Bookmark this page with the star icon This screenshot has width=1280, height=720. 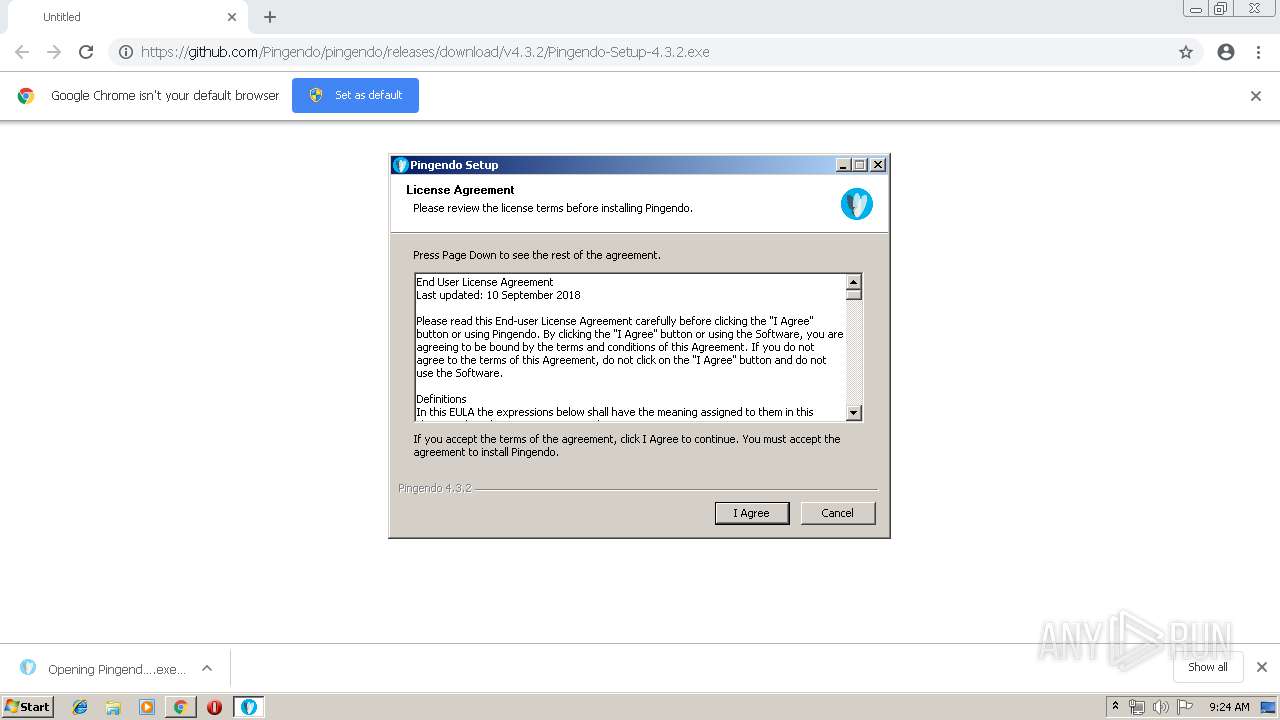pos(1186,52)
